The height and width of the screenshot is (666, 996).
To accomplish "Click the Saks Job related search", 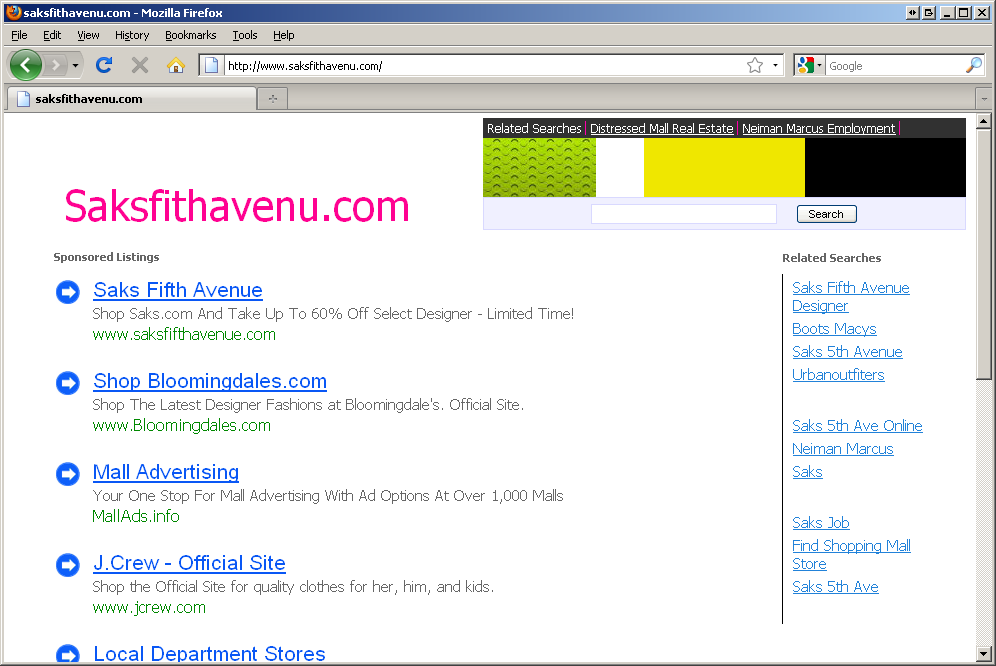I will click(x=821, y=523).
